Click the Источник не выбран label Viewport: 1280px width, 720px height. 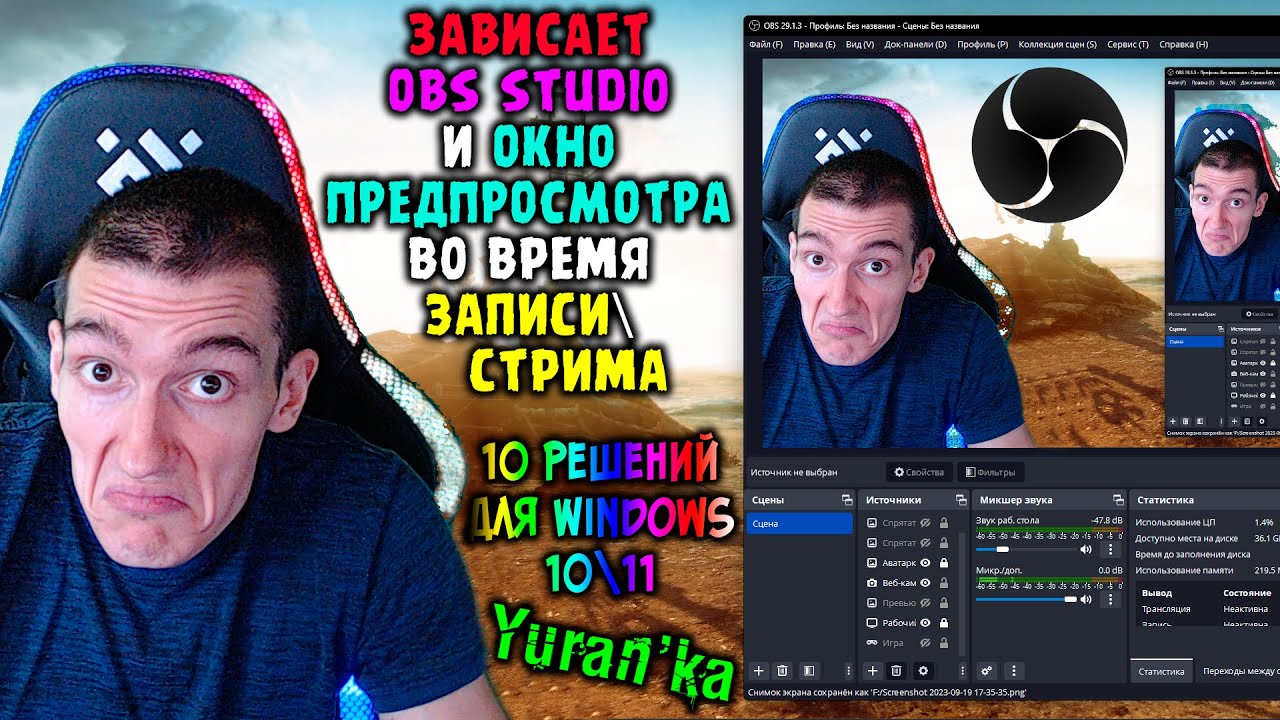point(793,472)
